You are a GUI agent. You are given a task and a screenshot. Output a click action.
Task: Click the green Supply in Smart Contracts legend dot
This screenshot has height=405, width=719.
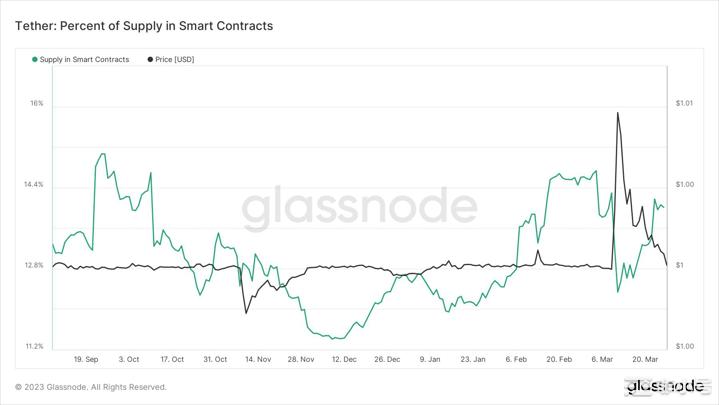35,60
